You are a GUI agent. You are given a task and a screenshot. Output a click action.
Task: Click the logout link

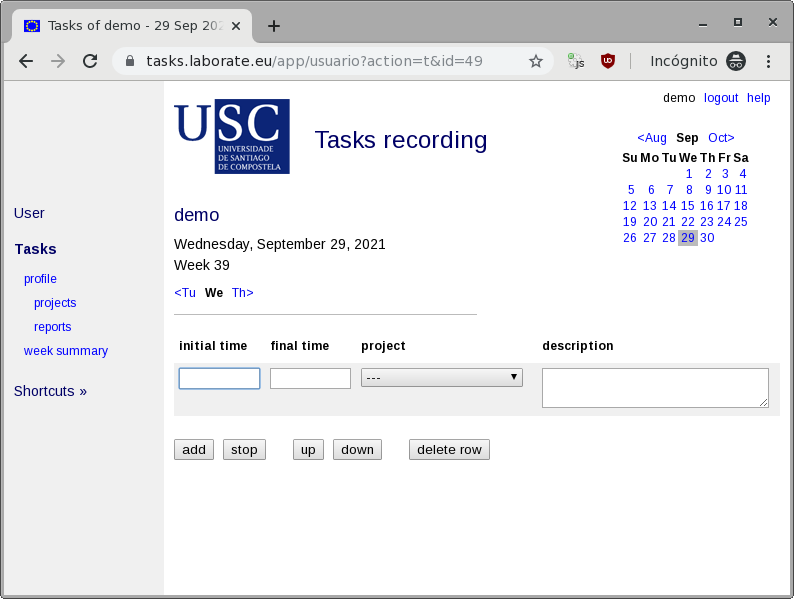click(x=720, y=98)
